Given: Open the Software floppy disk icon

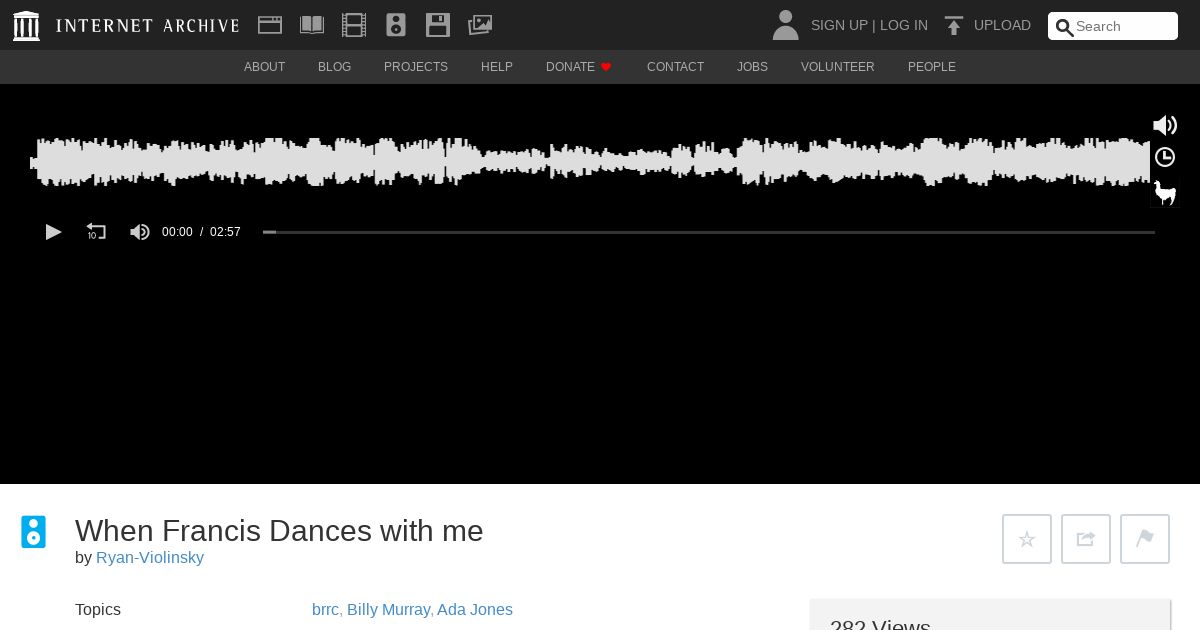Looking at the screenshot, I should [x=438, y=25].
